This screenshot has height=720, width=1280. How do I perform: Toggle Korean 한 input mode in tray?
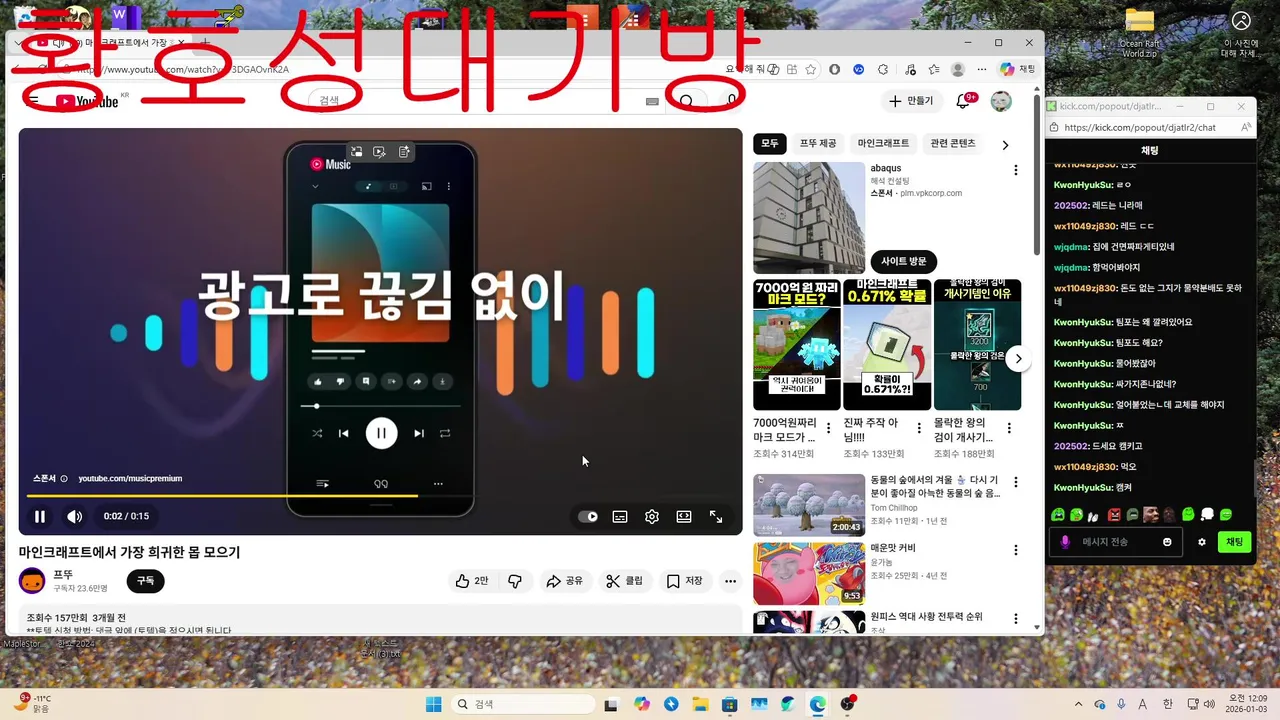point(1167,704)
